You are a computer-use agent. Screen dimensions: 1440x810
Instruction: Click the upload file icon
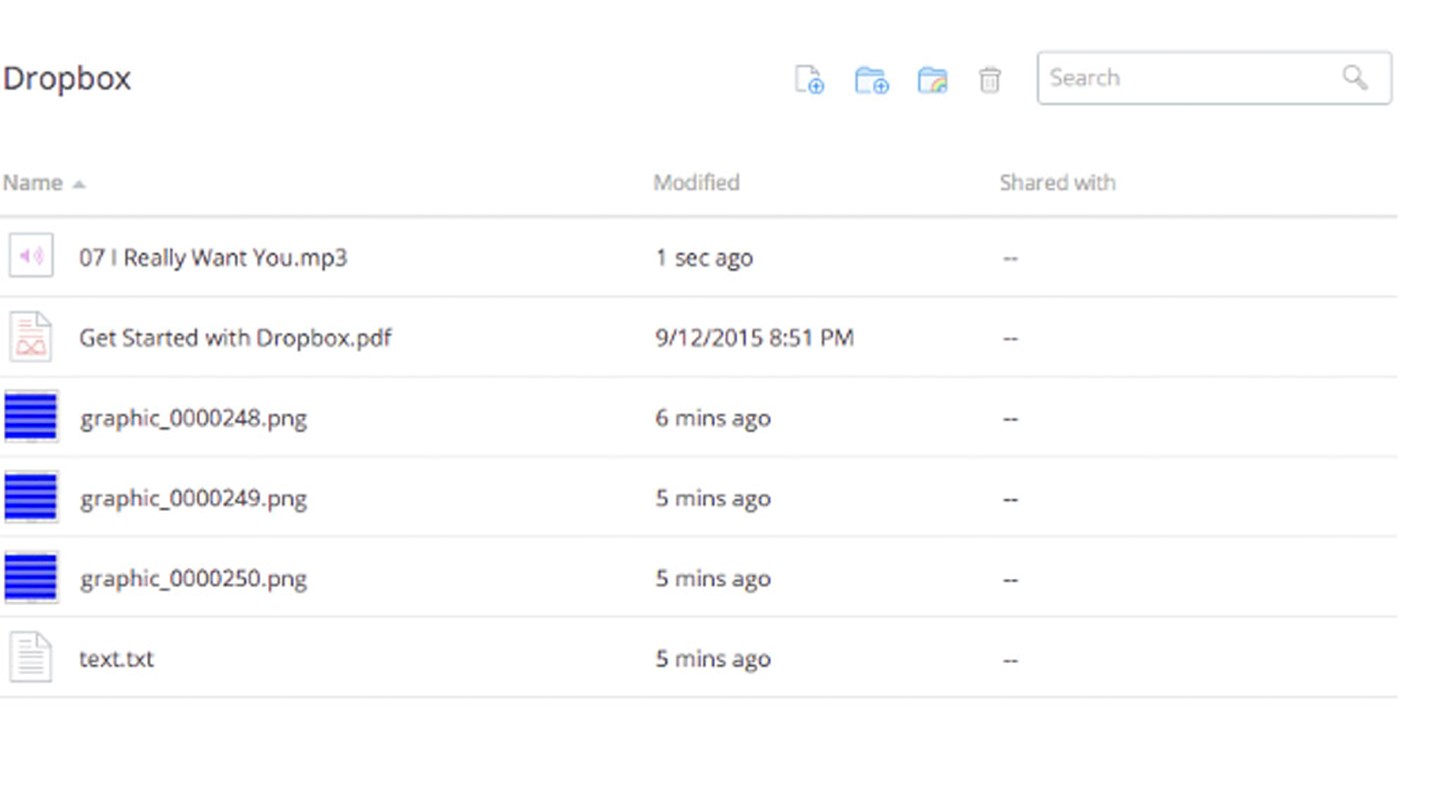click(x=810, y=79)
